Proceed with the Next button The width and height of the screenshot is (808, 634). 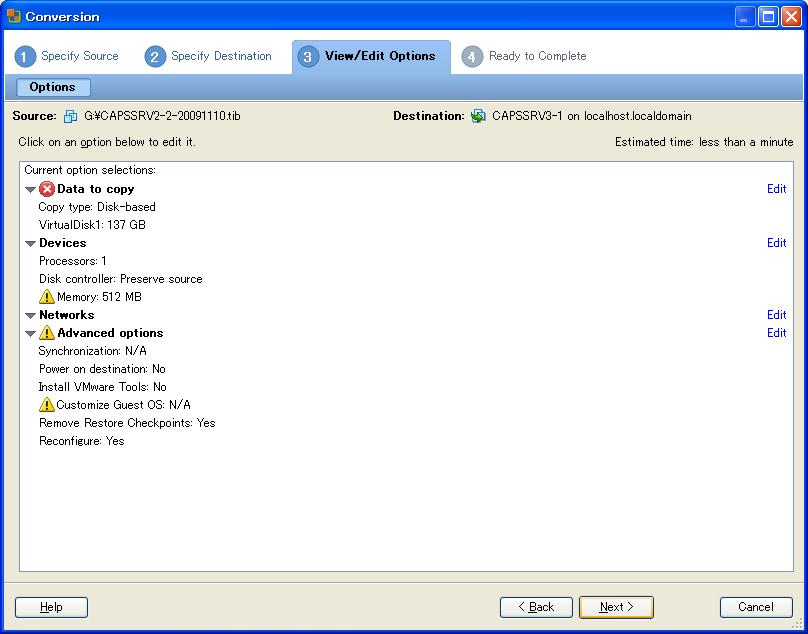[x=616, y=607]
